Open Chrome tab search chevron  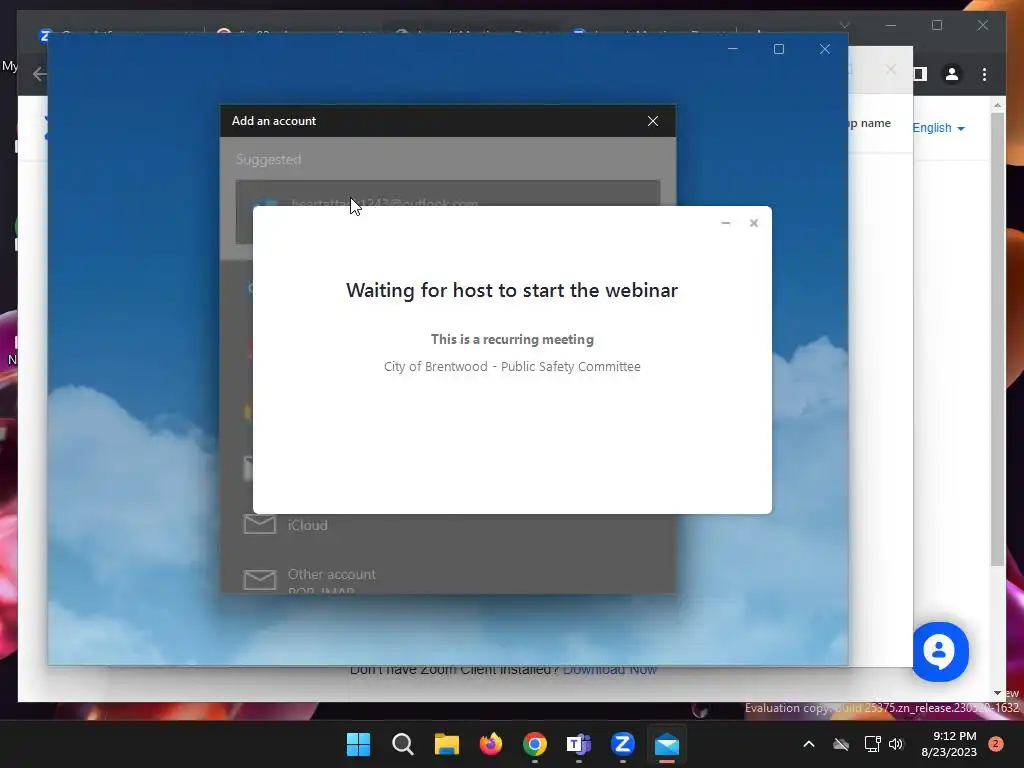844,25
